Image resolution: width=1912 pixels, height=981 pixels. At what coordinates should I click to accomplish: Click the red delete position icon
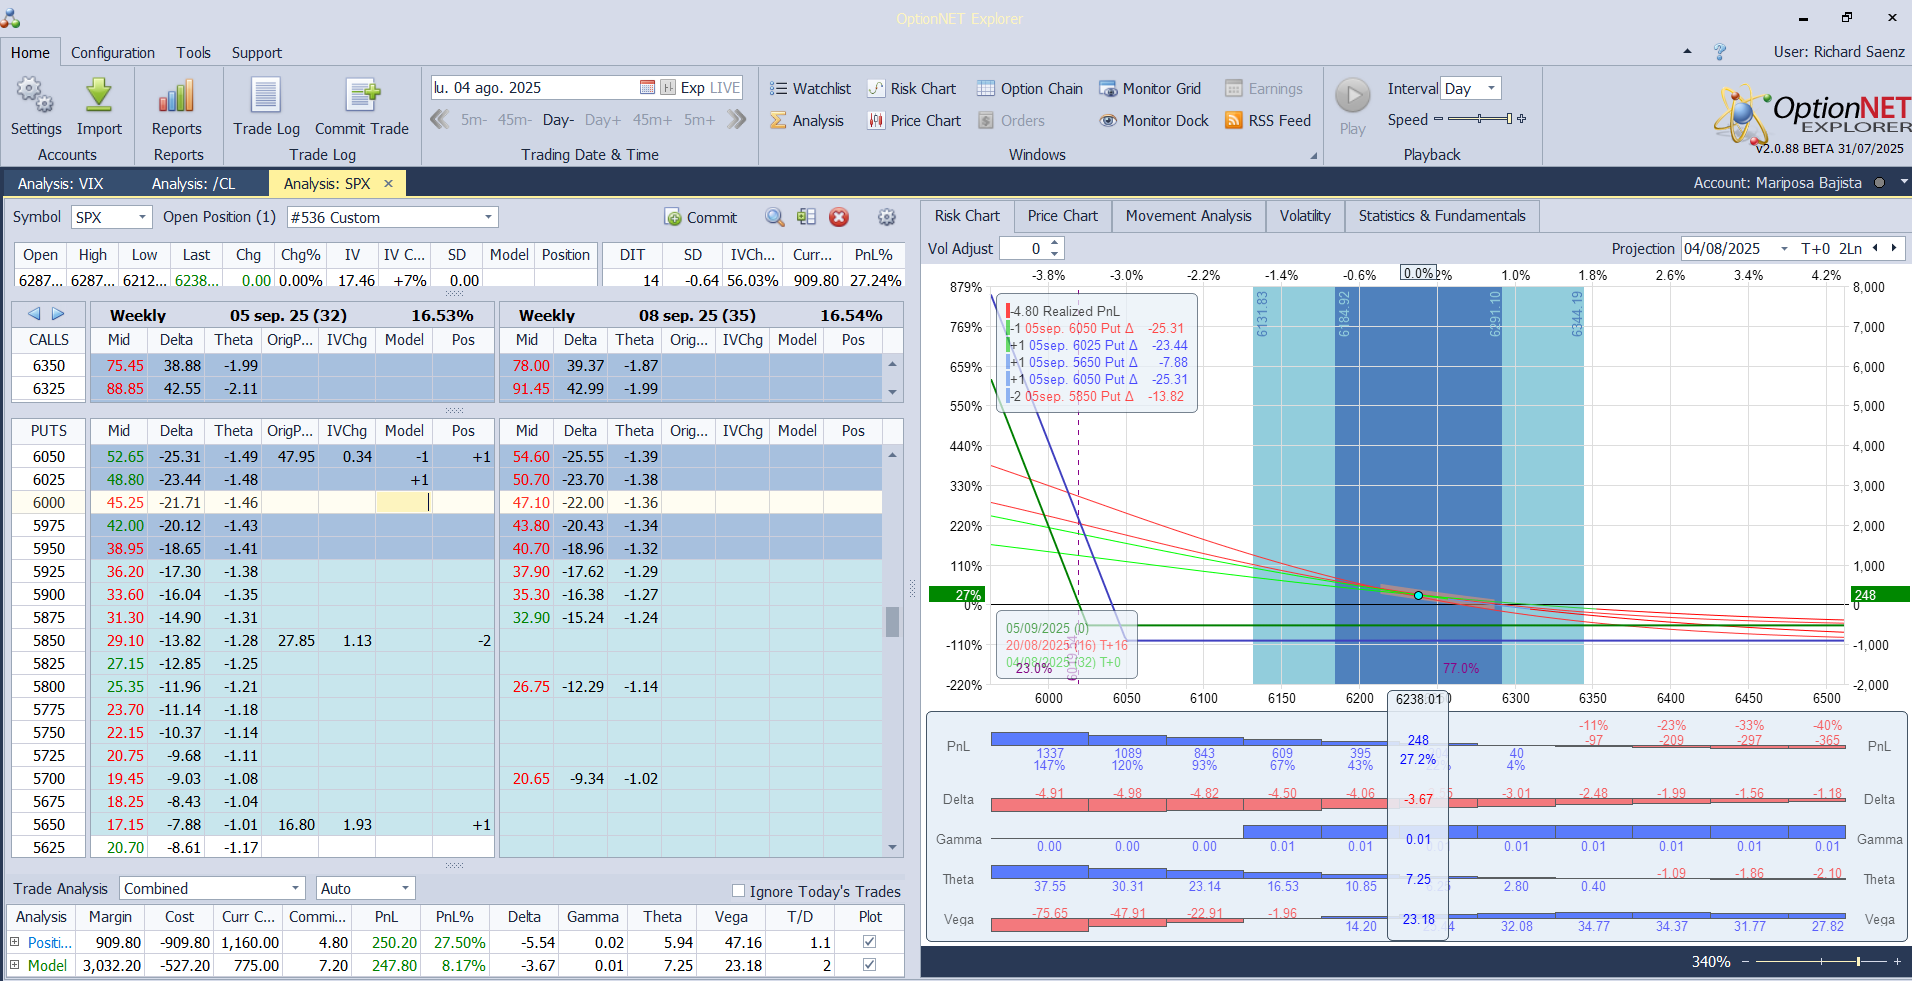[x=839, y=217]
